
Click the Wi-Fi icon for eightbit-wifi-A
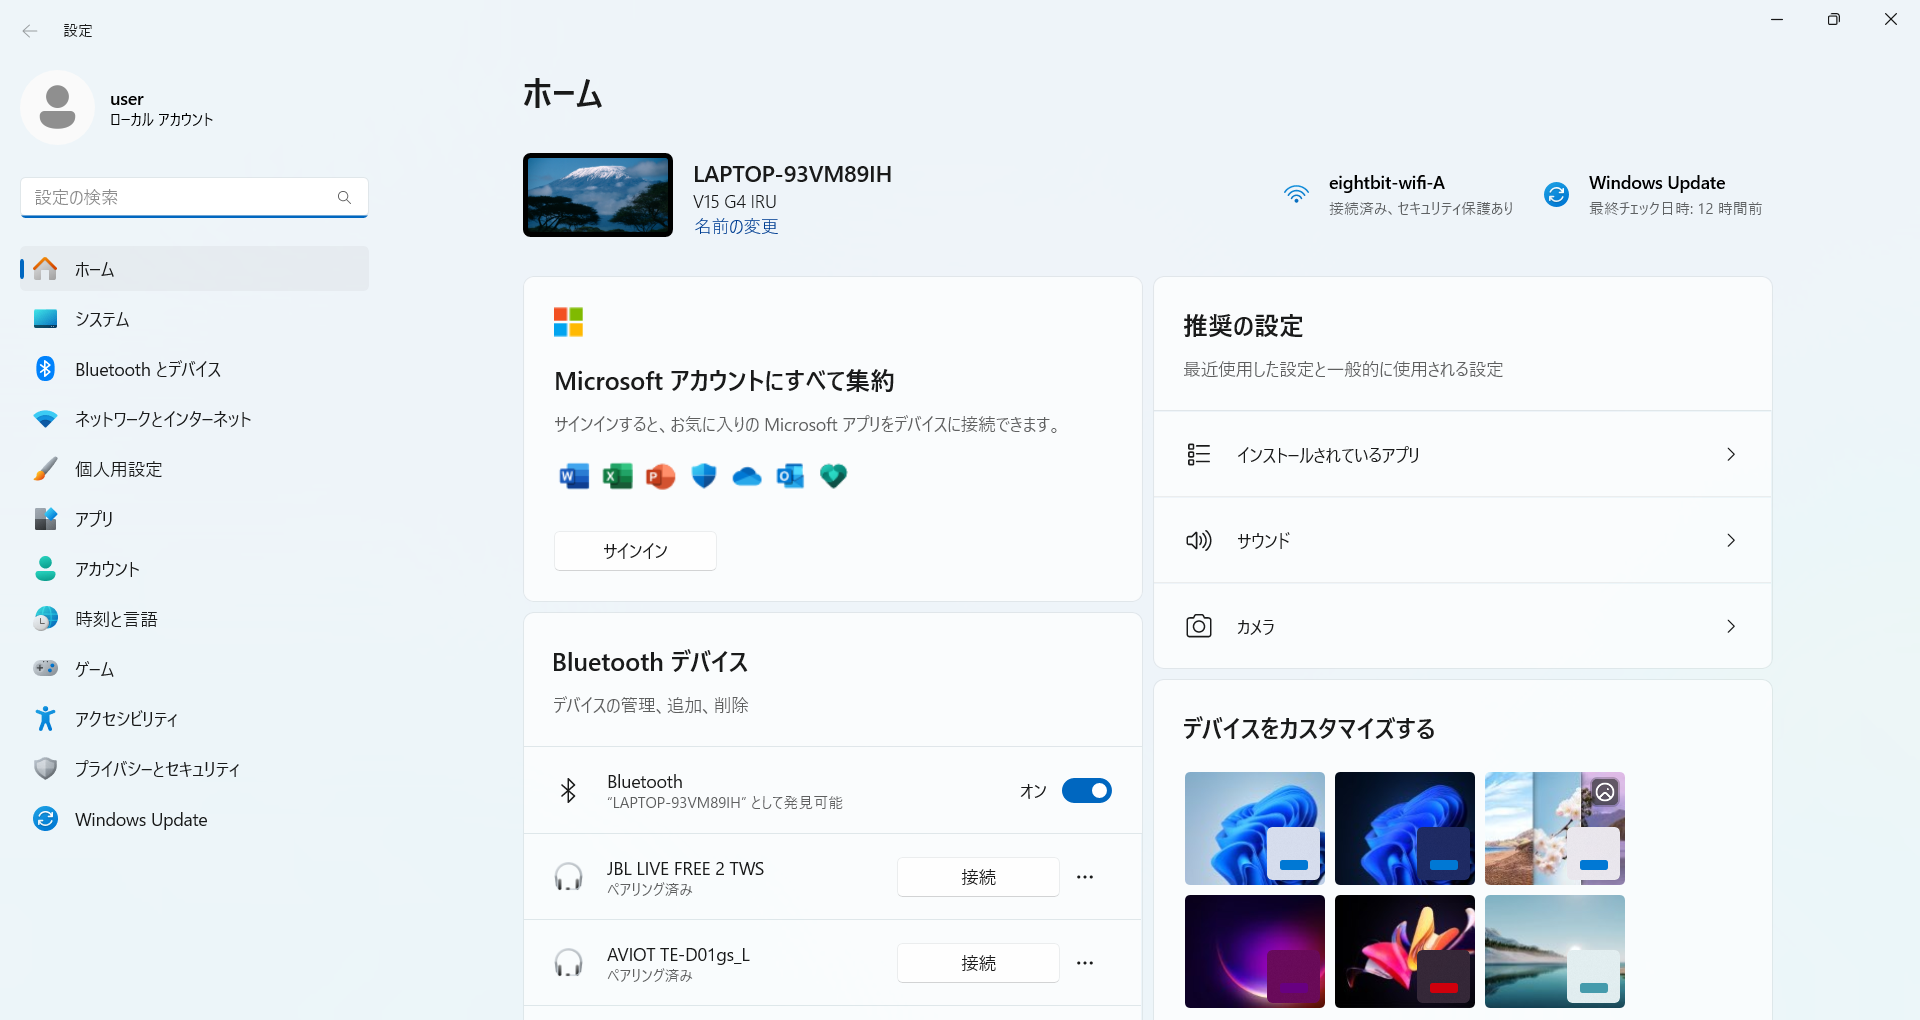[x=1296, y=194]
